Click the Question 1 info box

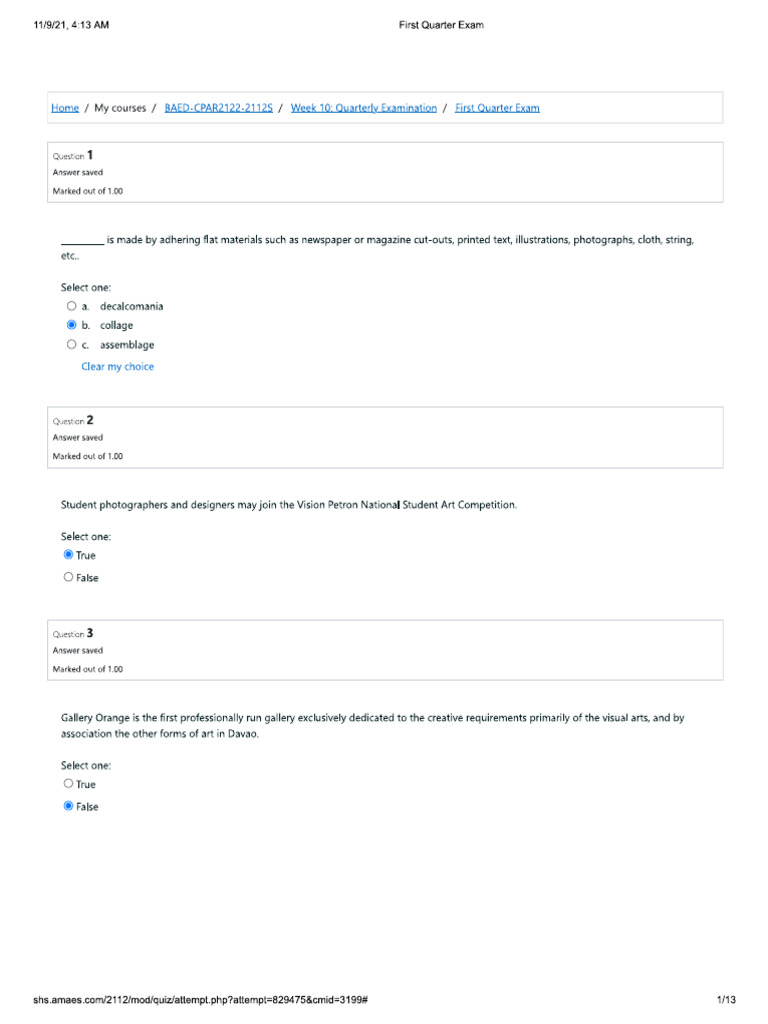click(385, 172)
